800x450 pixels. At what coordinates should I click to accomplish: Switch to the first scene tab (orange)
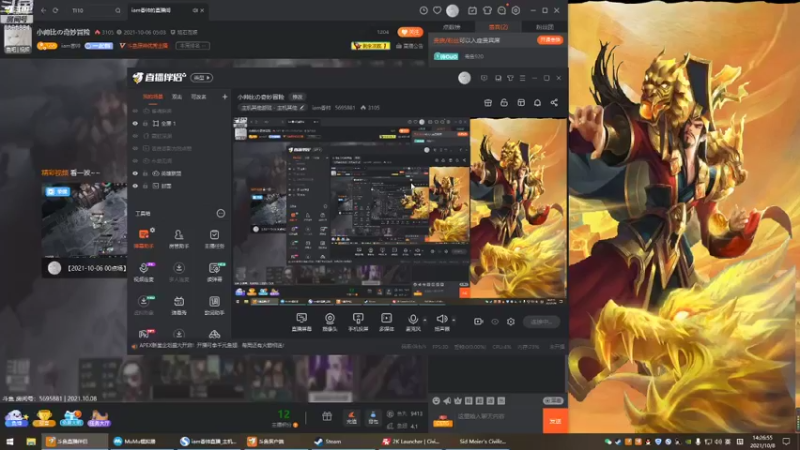click(x=153, y=96)
